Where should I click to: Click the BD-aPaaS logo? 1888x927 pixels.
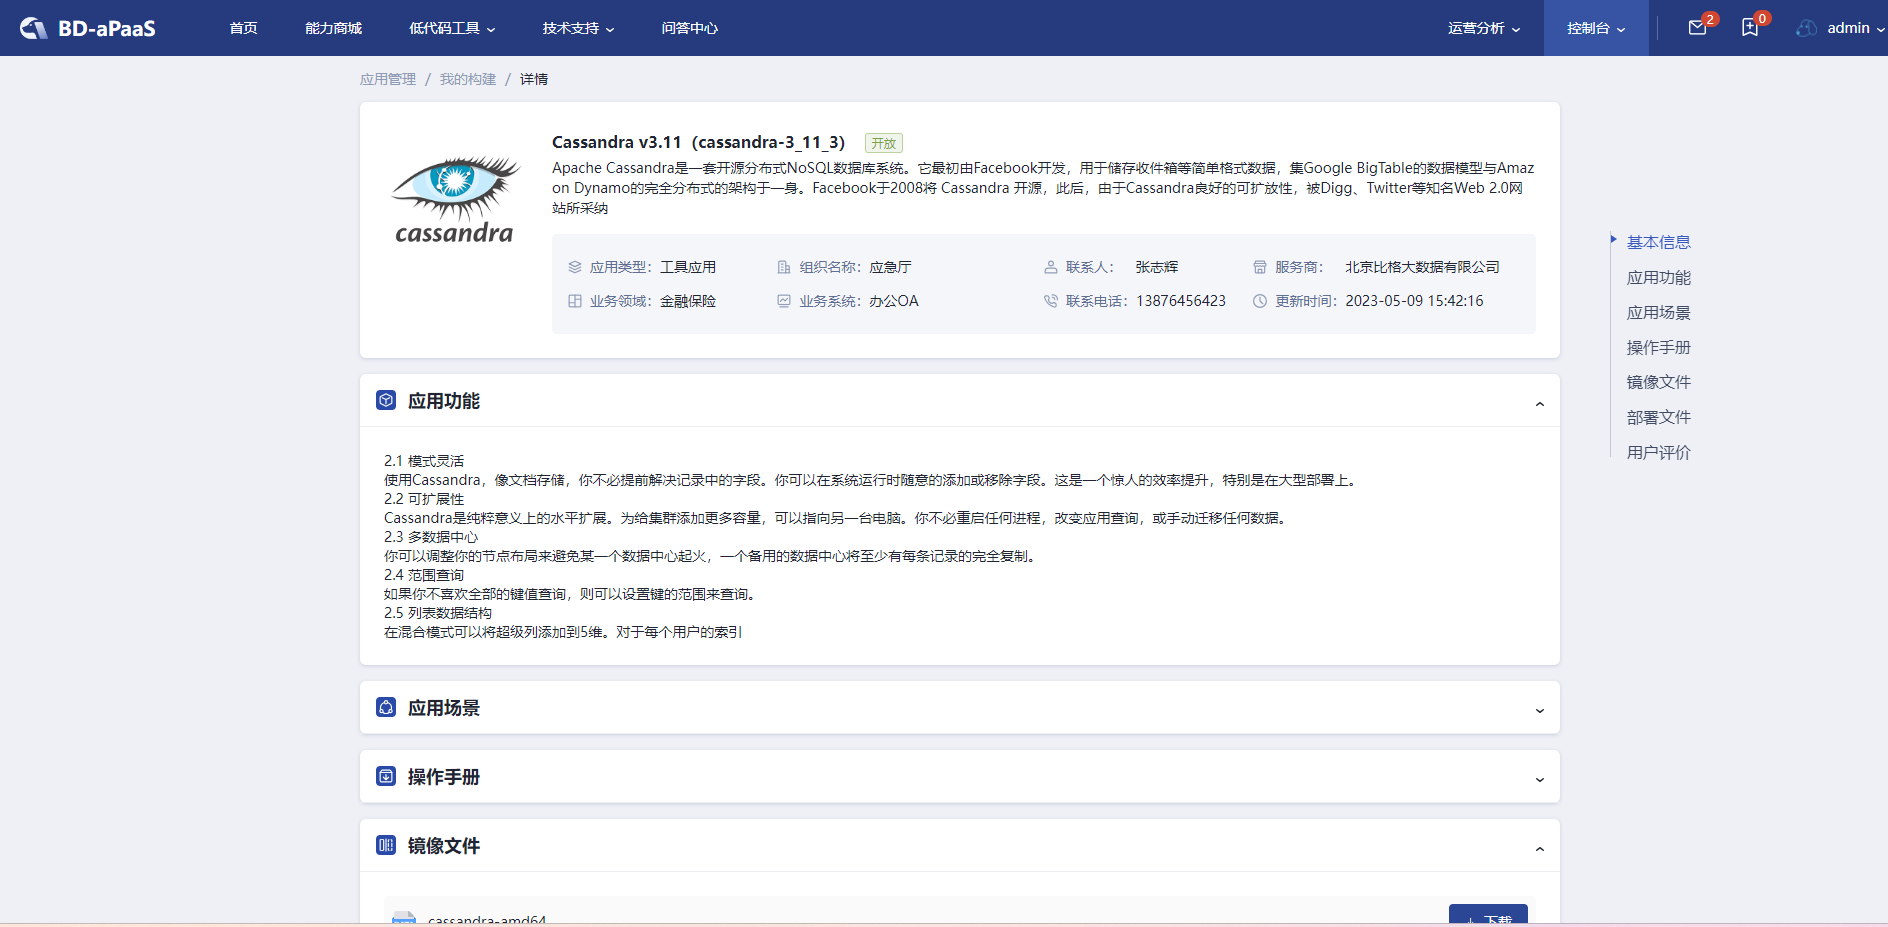[88, 28]
